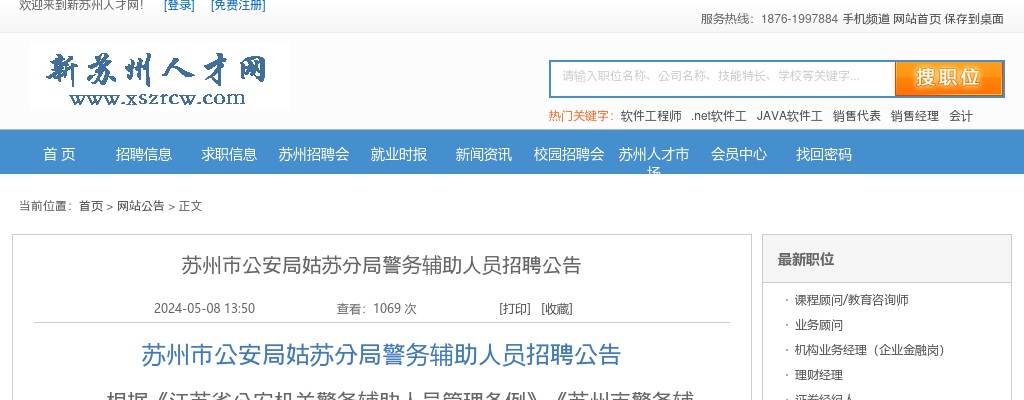Print the article via 打印 link
This screenshot has width=1024, height=400.
click(x=515, y=309)
